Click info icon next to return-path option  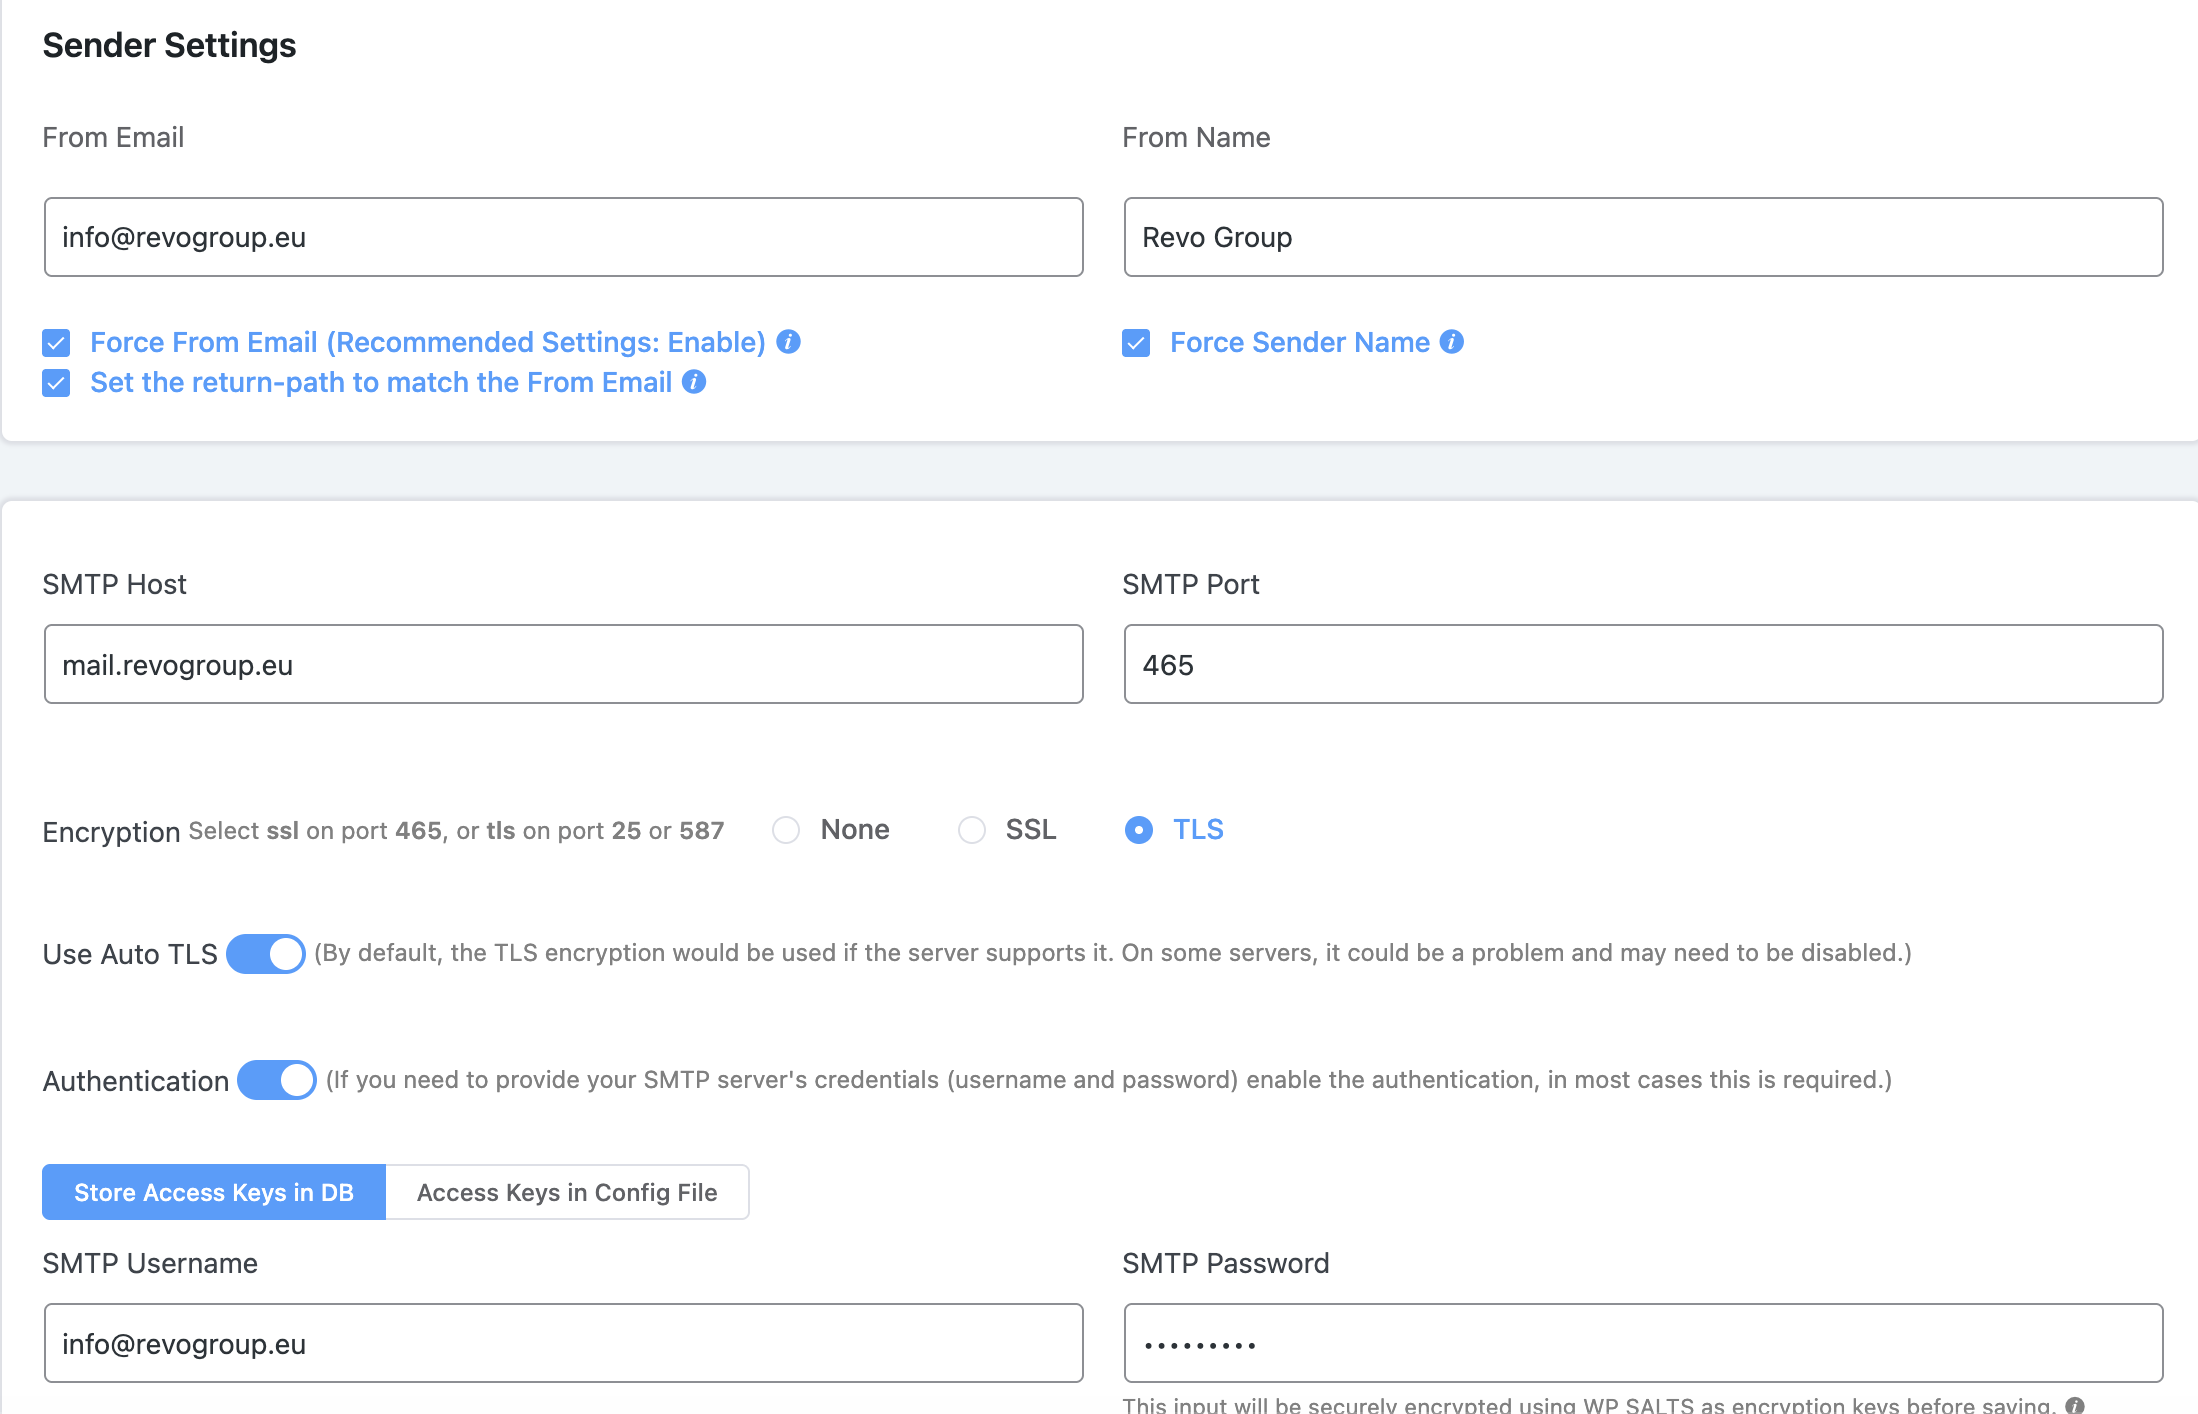point(694,382)
